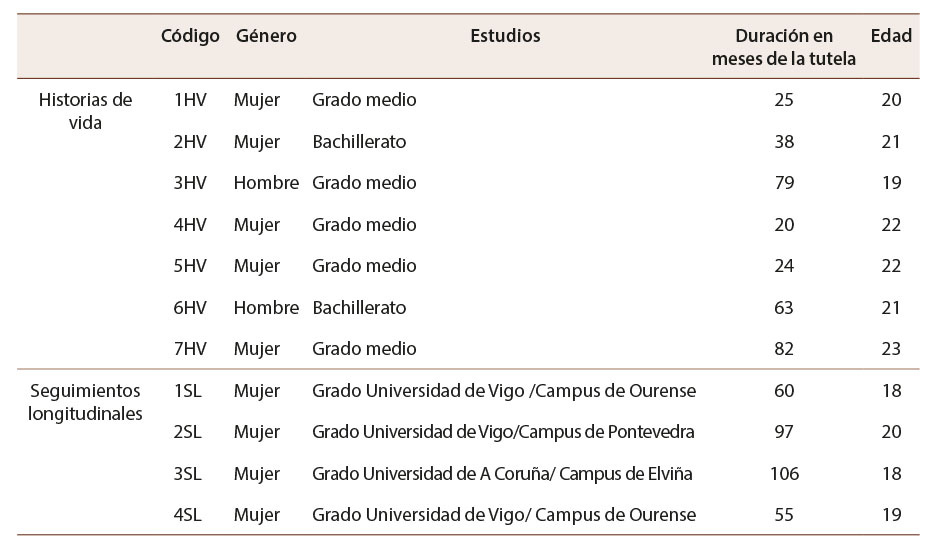Click the Bachillerato cell in row 2HV
945x542 pixels.
click(x=359, y=142)
